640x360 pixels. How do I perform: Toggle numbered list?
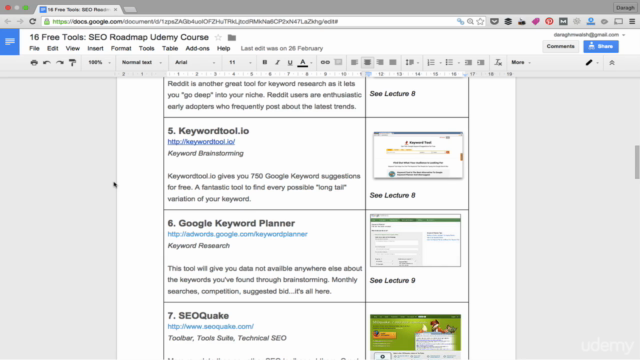click(431, 62)
